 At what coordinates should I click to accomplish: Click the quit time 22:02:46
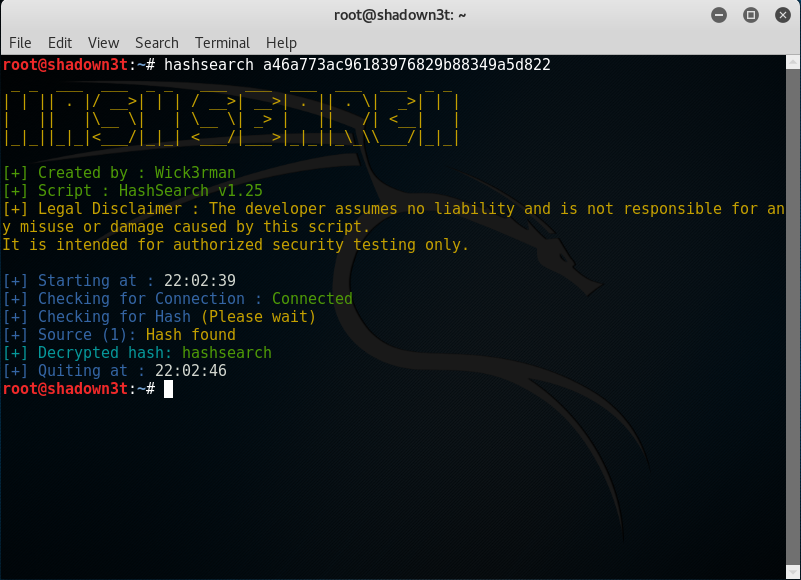[x=191, y=370]
